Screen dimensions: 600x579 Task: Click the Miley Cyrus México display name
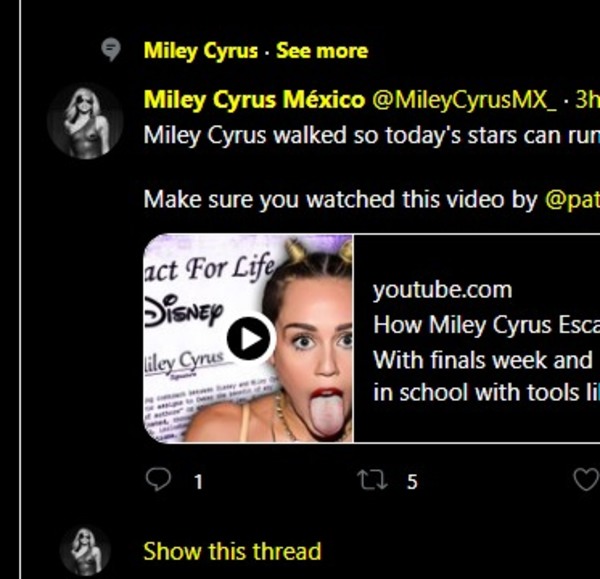[254, 100]
